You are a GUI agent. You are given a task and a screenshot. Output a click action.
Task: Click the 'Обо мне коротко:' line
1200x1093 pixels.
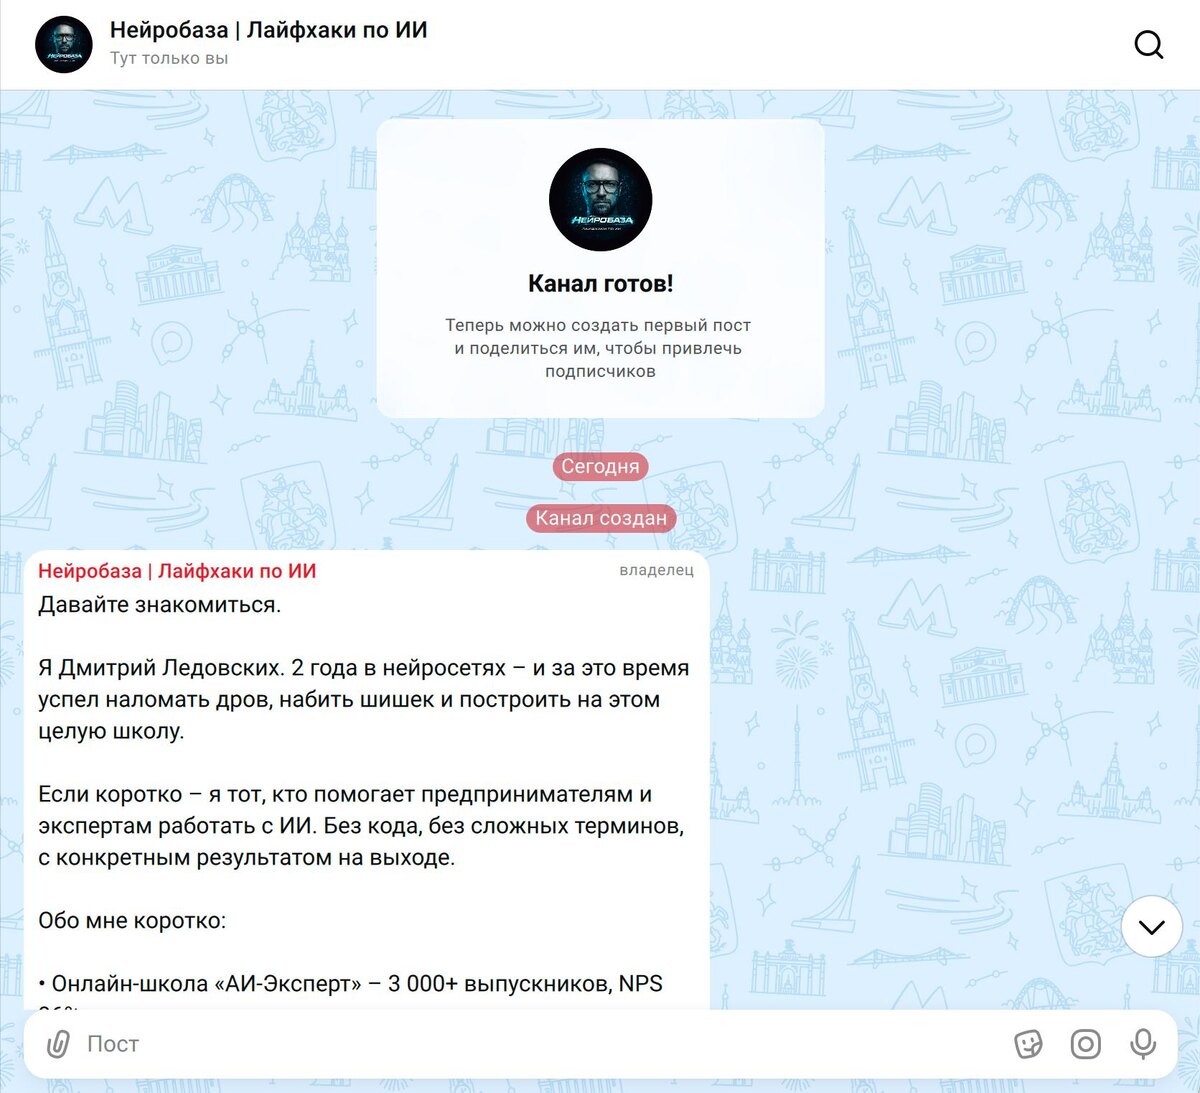tap(132, 920)
